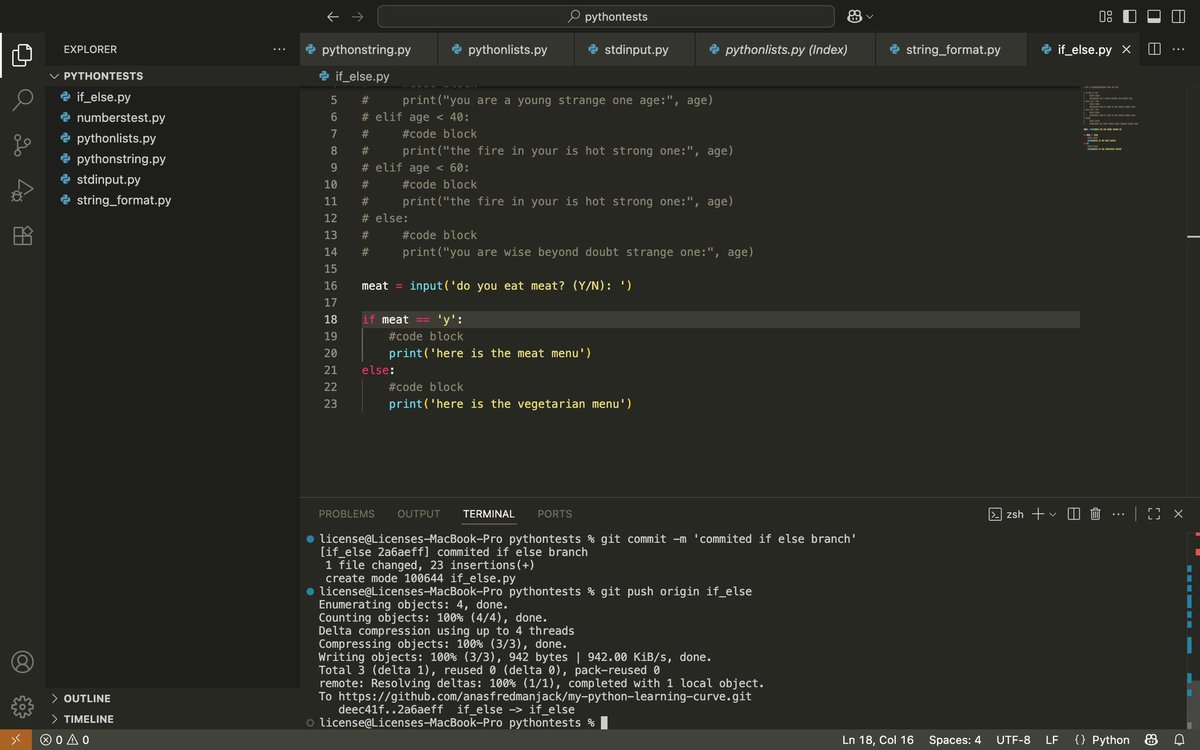
Task: Open string_format.py in the file explorer
Action: tap(172, 200)
